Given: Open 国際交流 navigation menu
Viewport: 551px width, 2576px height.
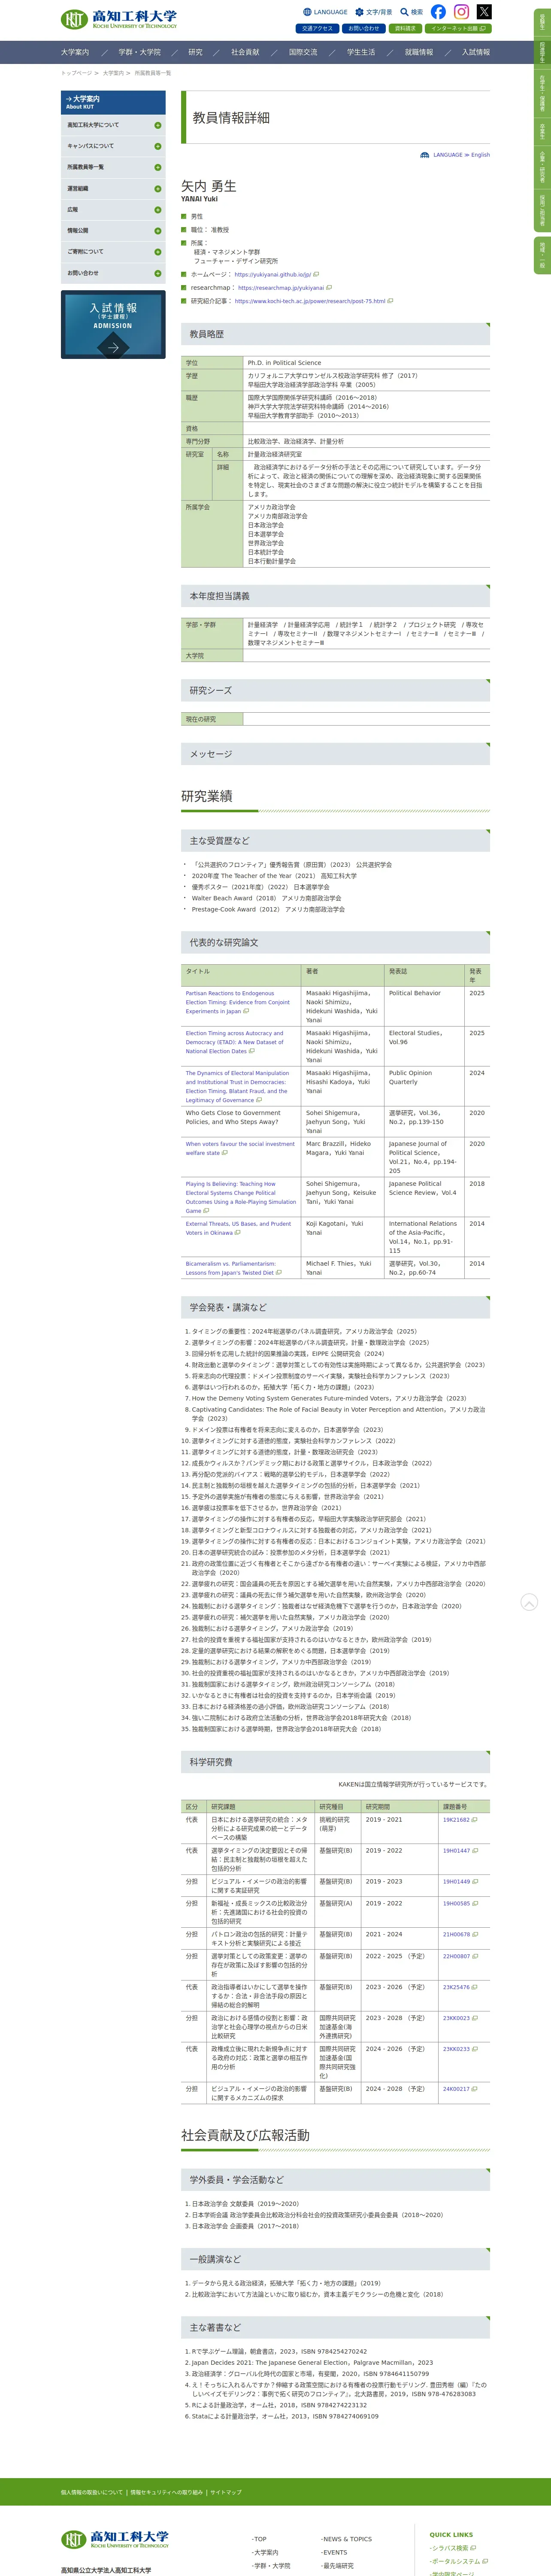Looking at the screenshot, I should pos(303,52).
